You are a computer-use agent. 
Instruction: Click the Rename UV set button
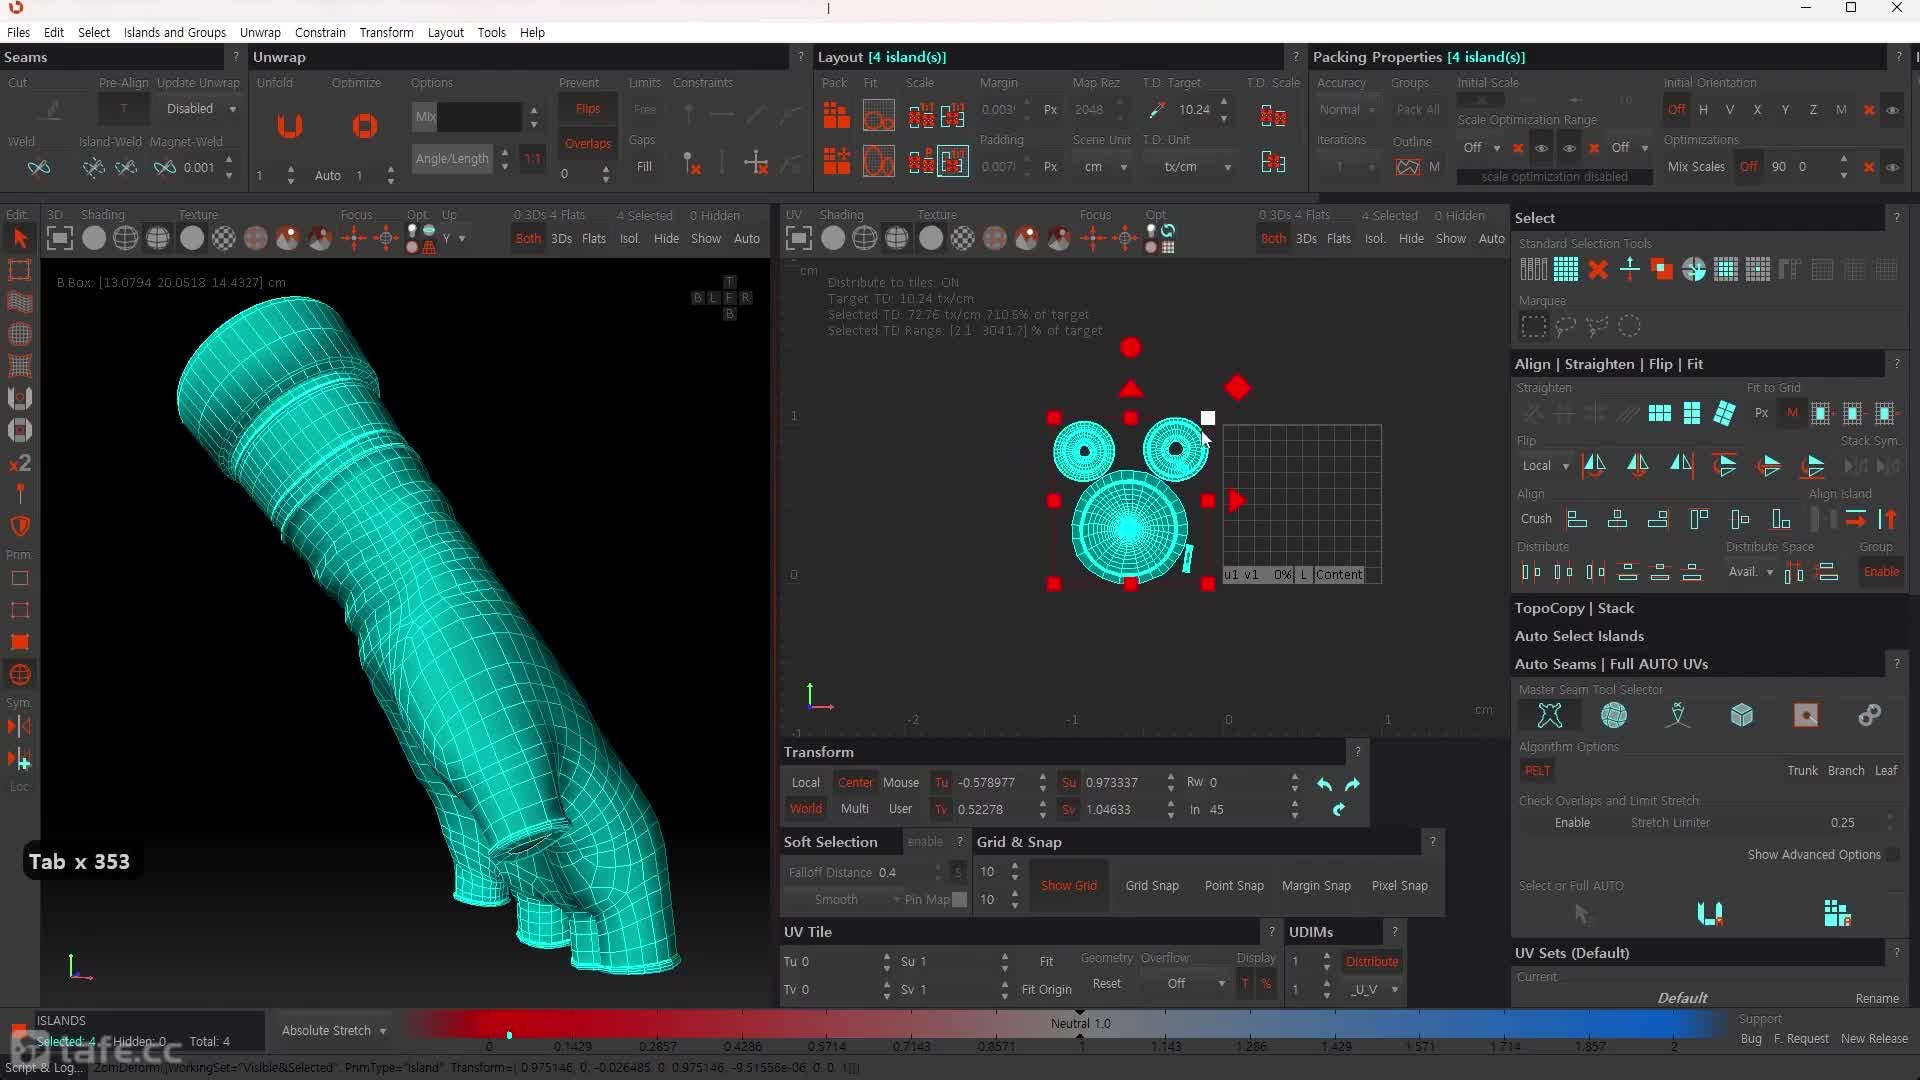tap(1876, 998)
